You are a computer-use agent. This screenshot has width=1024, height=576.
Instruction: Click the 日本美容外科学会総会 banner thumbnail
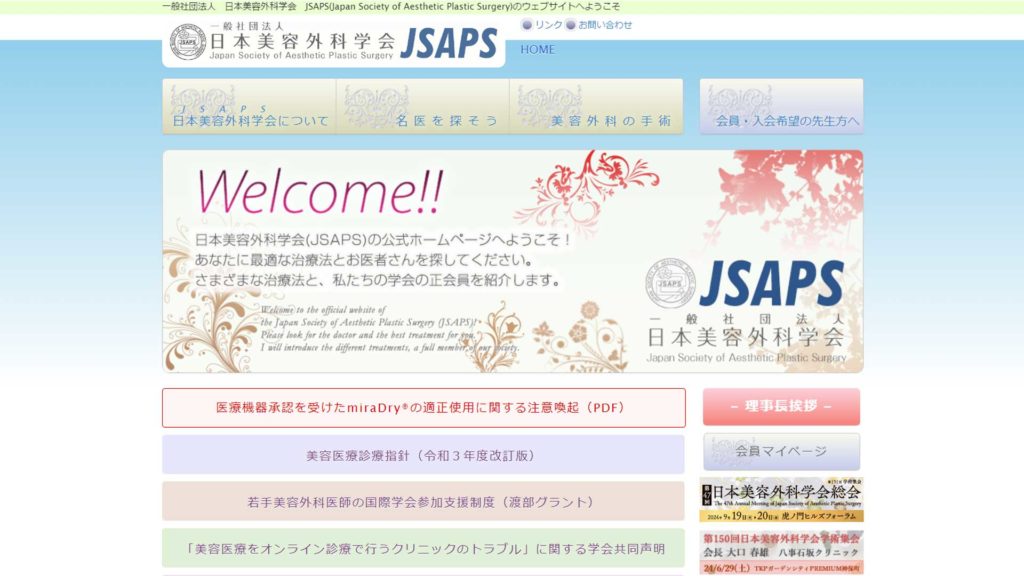(781, 500)
